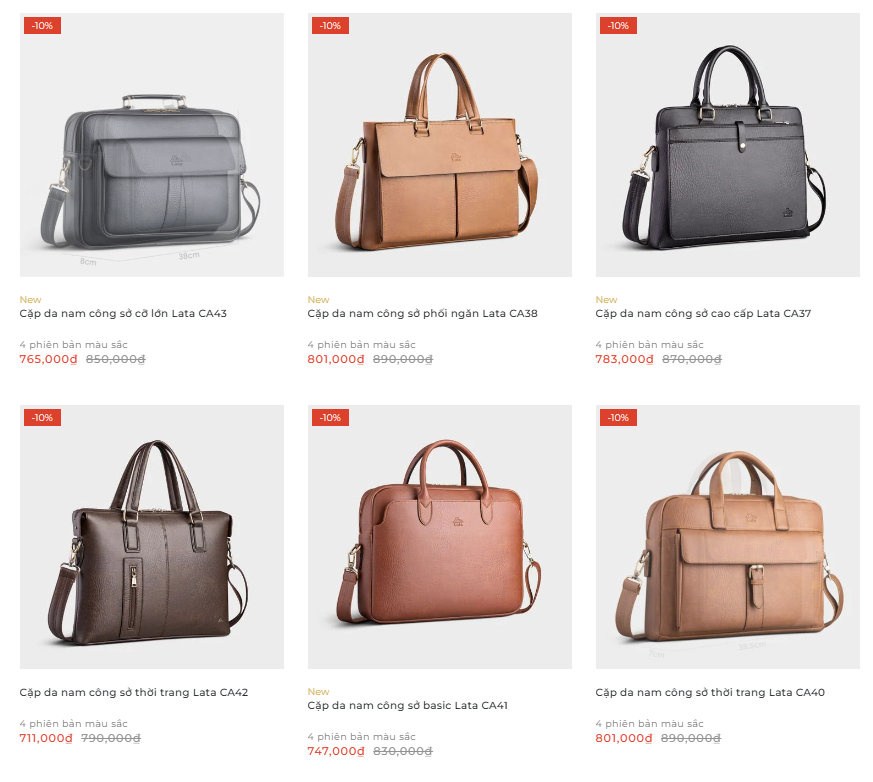Click the -10% badge on Lata CA38
Screen dimensions: 873x782
(x=330, y=26)
